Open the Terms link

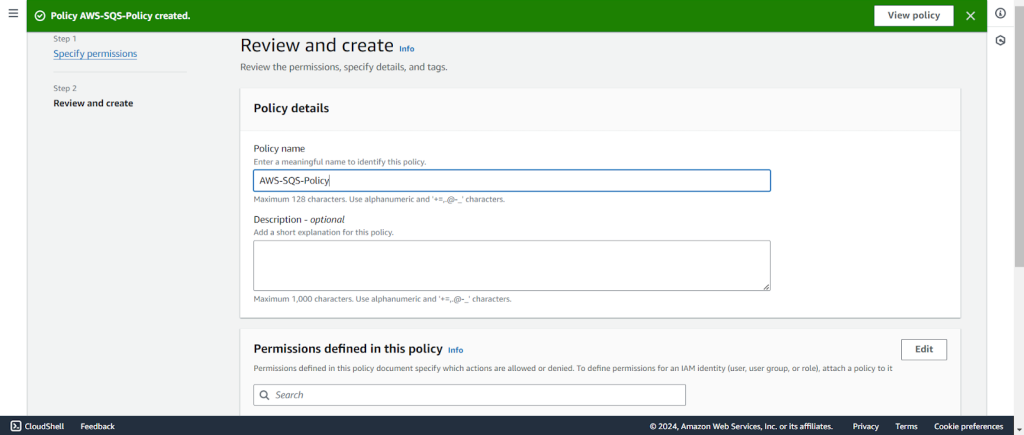click(x=906, y=427)
